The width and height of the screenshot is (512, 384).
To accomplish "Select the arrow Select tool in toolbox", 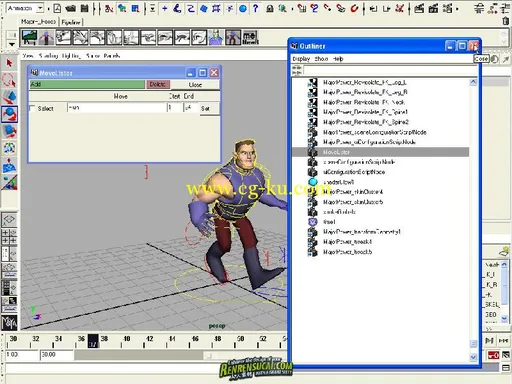I will (x=9, y=63).
